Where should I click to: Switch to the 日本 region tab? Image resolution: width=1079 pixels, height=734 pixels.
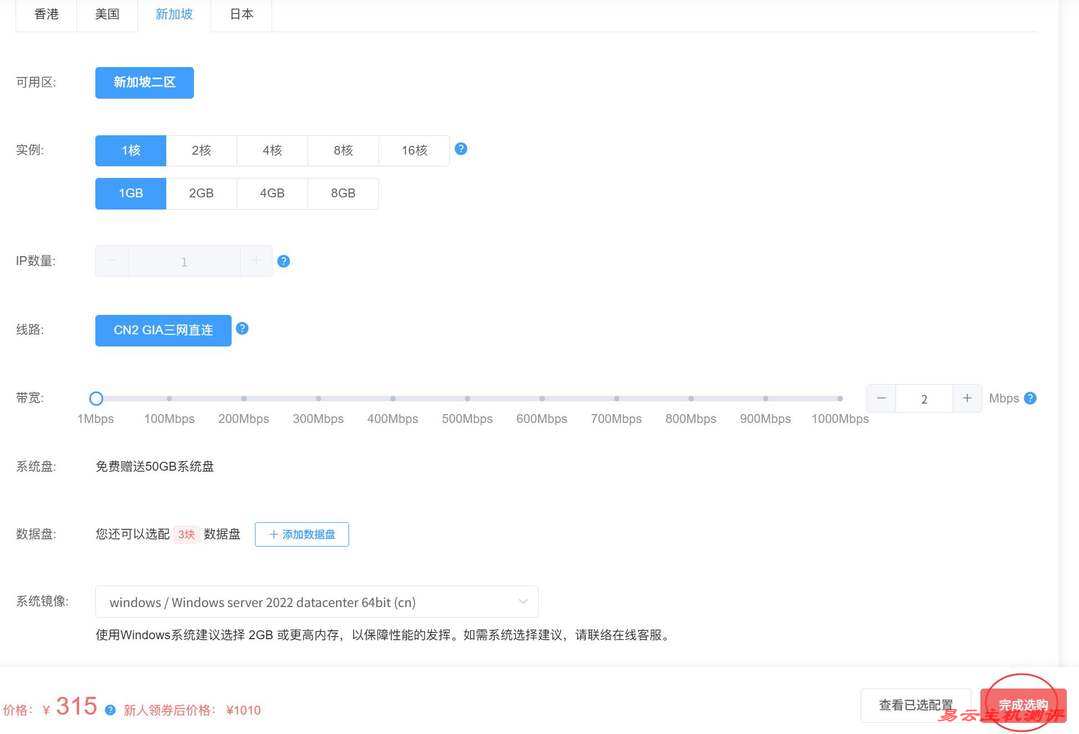tap(240, 14)
